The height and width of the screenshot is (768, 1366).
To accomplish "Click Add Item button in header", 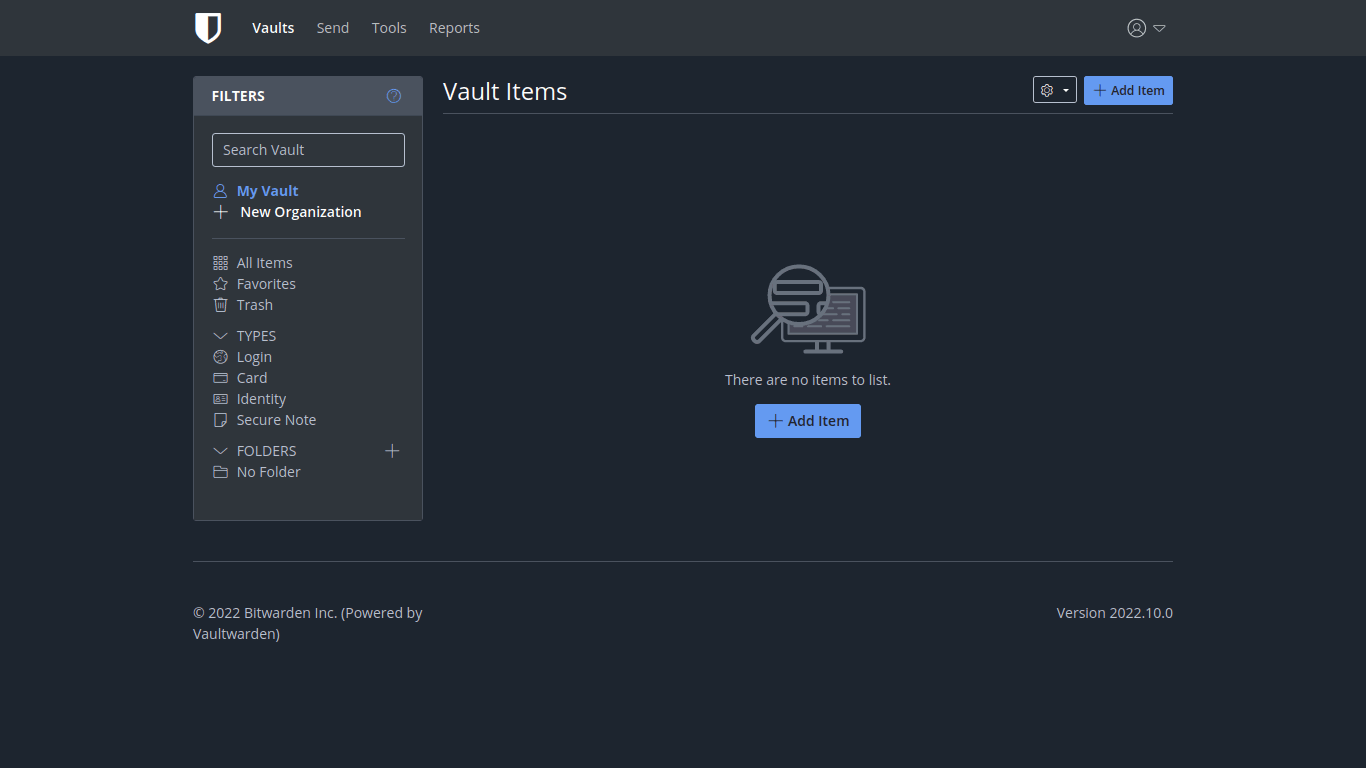I will point(1128,90).
